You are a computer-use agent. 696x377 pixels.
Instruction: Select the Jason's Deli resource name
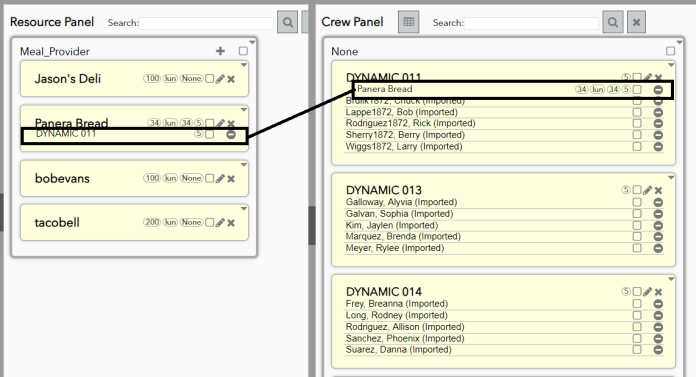pos(68,79)
